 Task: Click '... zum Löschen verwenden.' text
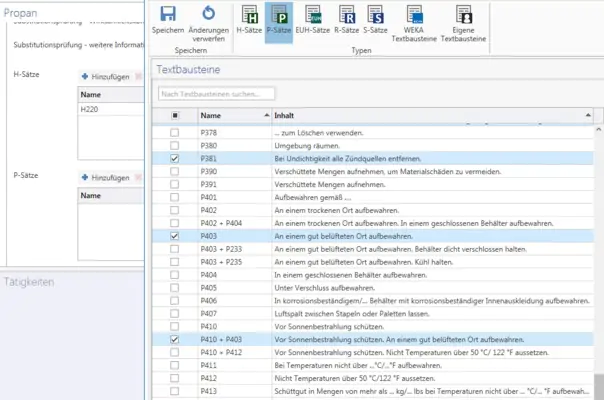[x=319, y=133]
